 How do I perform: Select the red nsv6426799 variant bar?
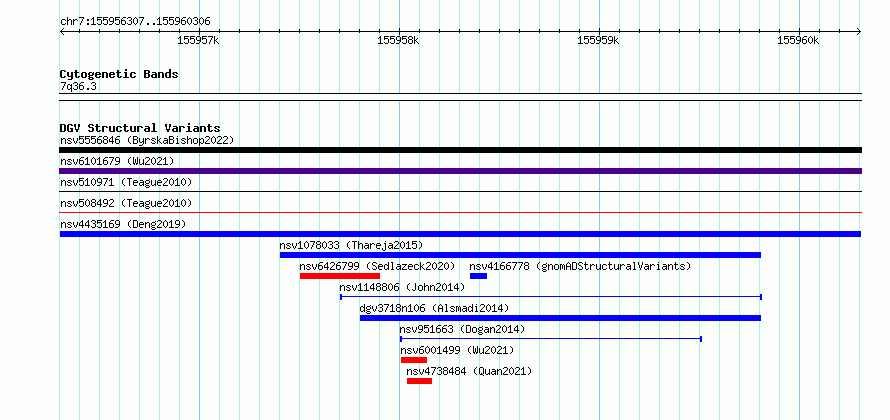(339, 276)
